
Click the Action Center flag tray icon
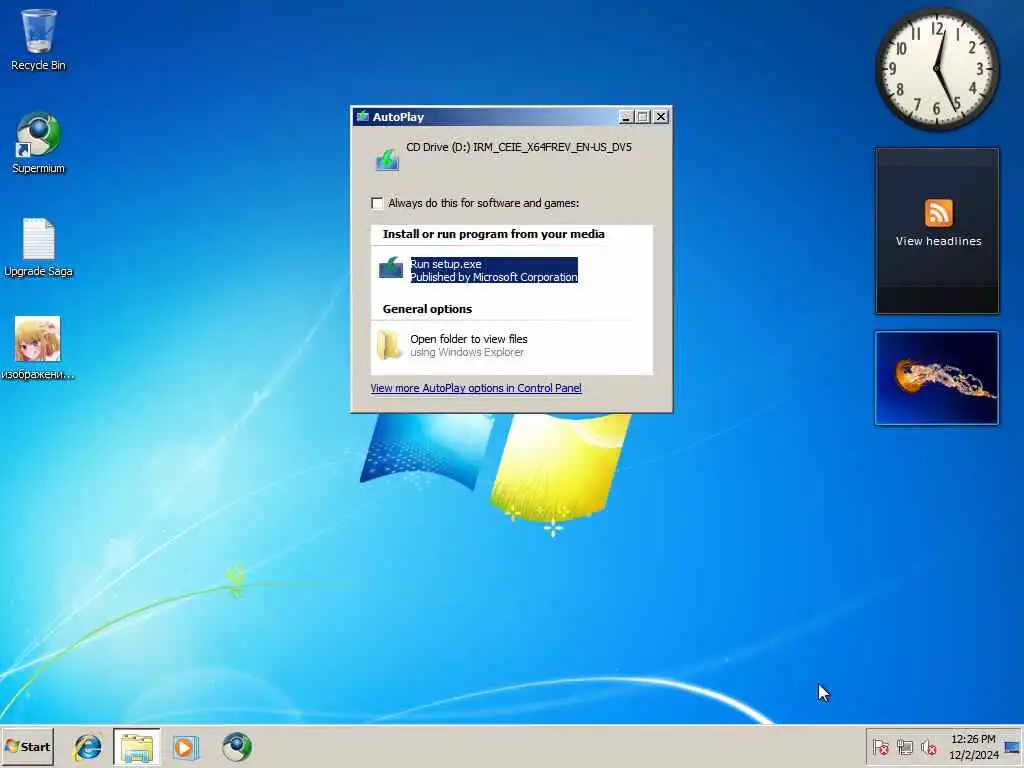[880, 747]
